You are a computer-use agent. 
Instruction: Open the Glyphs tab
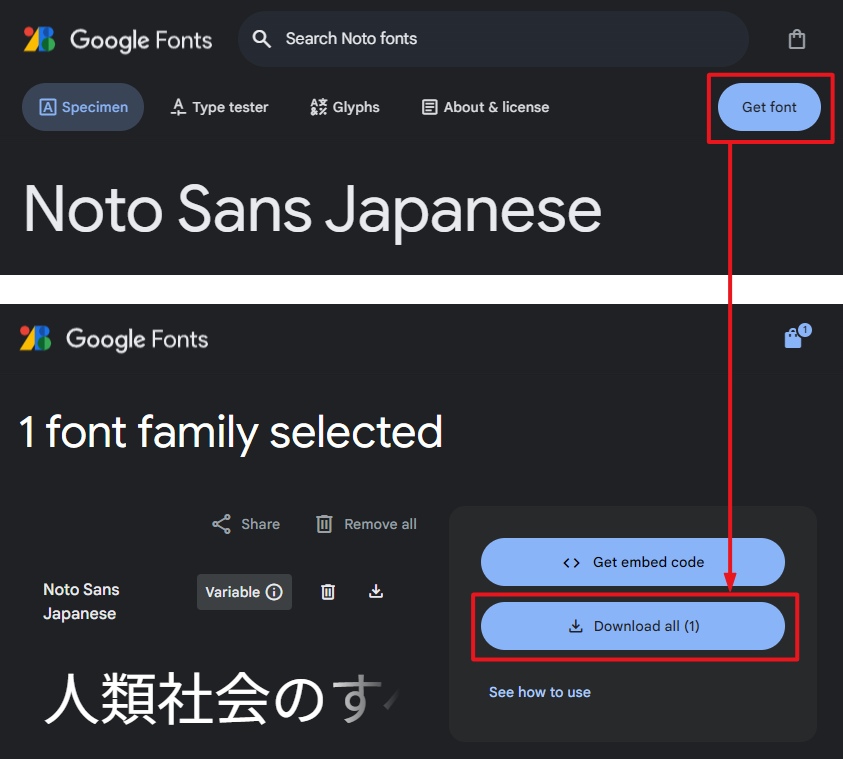coord(345,107)
